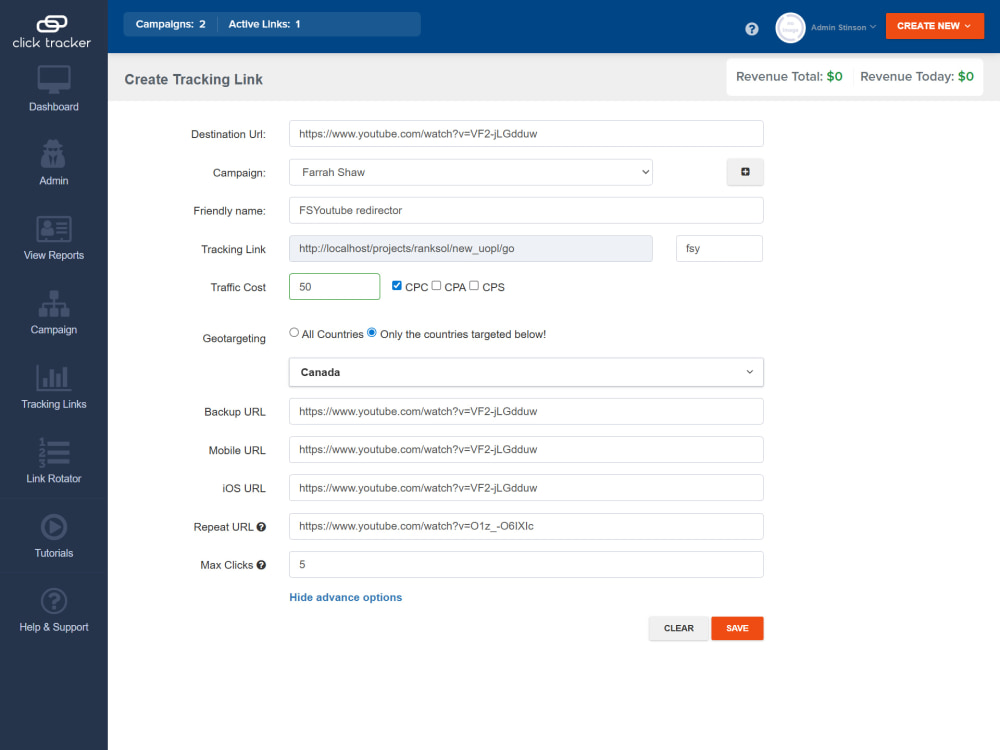
Task: Go to Link Rotator label in sidebar
Action: pyautogui.click(x=54, y=479)
